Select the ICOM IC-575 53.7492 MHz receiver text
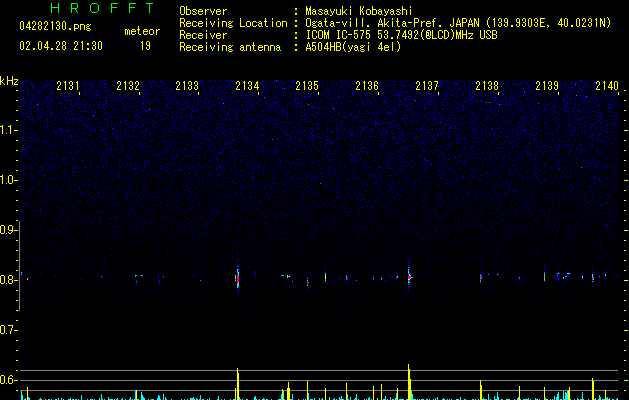Image resolution: width=629 pixels, height=400 pixels. pos(401,35)
